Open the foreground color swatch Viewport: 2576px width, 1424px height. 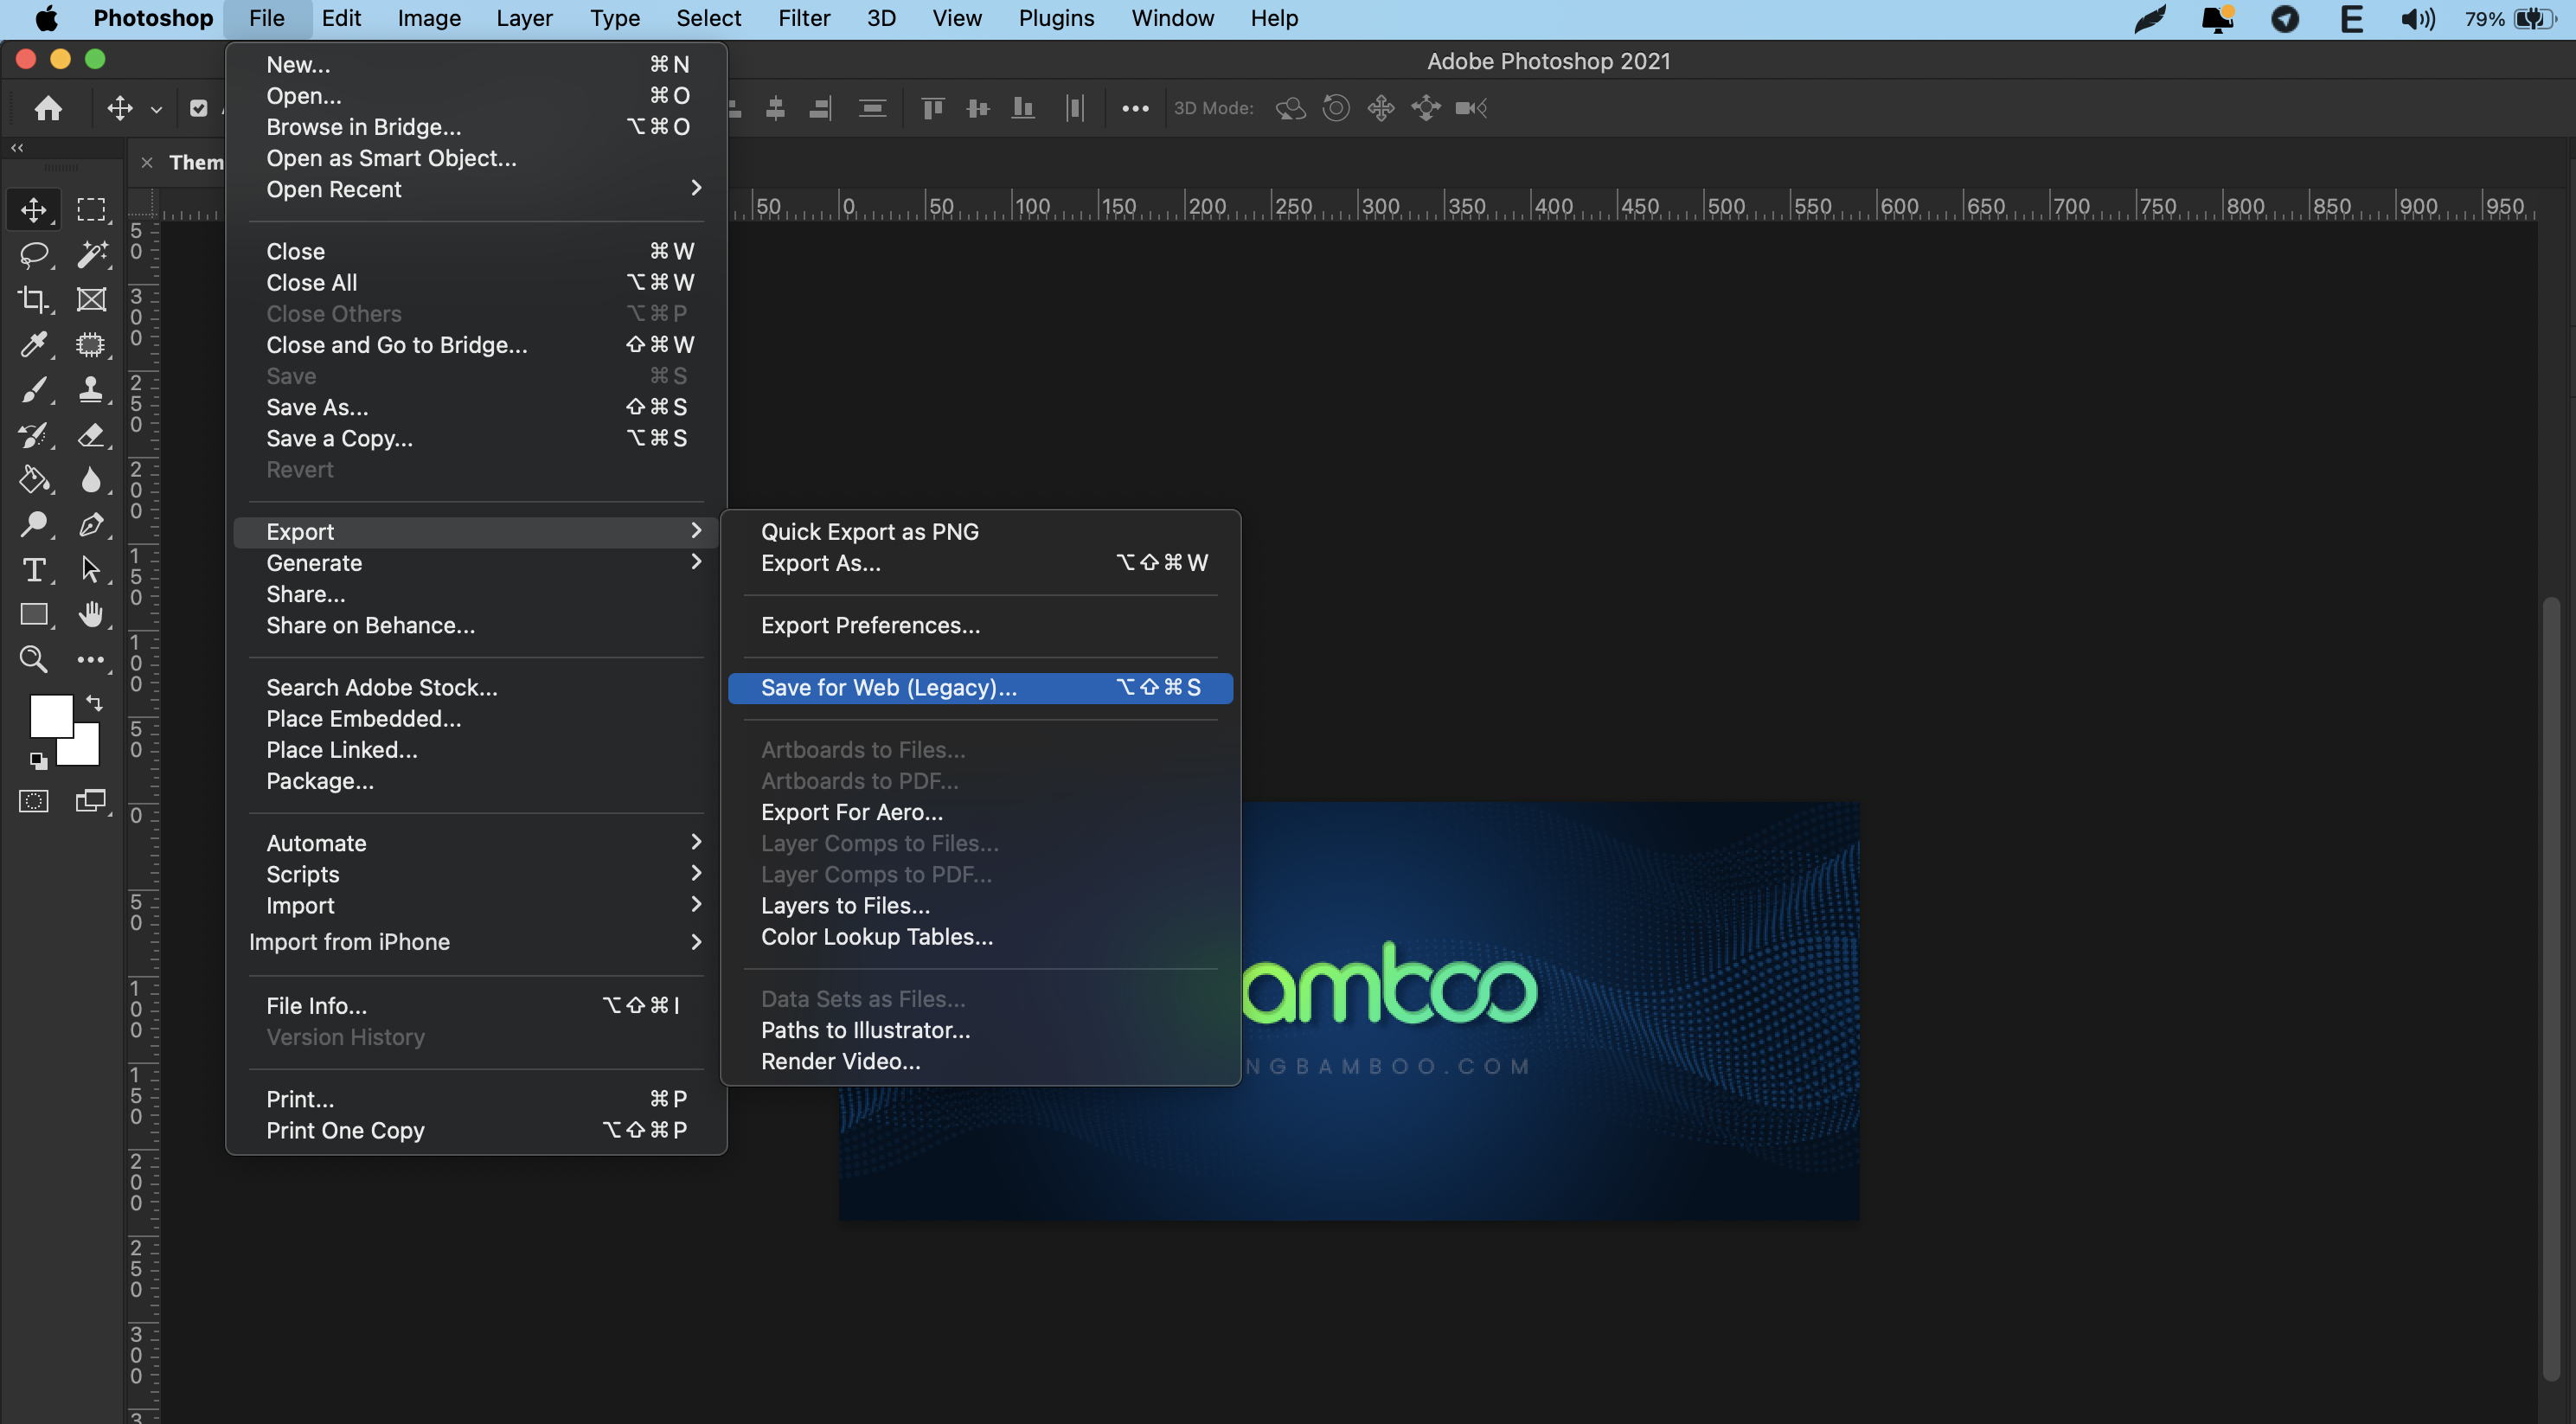point(50,714)
